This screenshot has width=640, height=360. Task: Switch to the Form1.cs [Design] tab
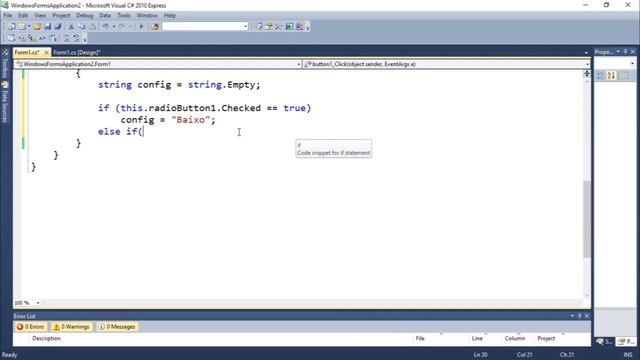point(77,53)
